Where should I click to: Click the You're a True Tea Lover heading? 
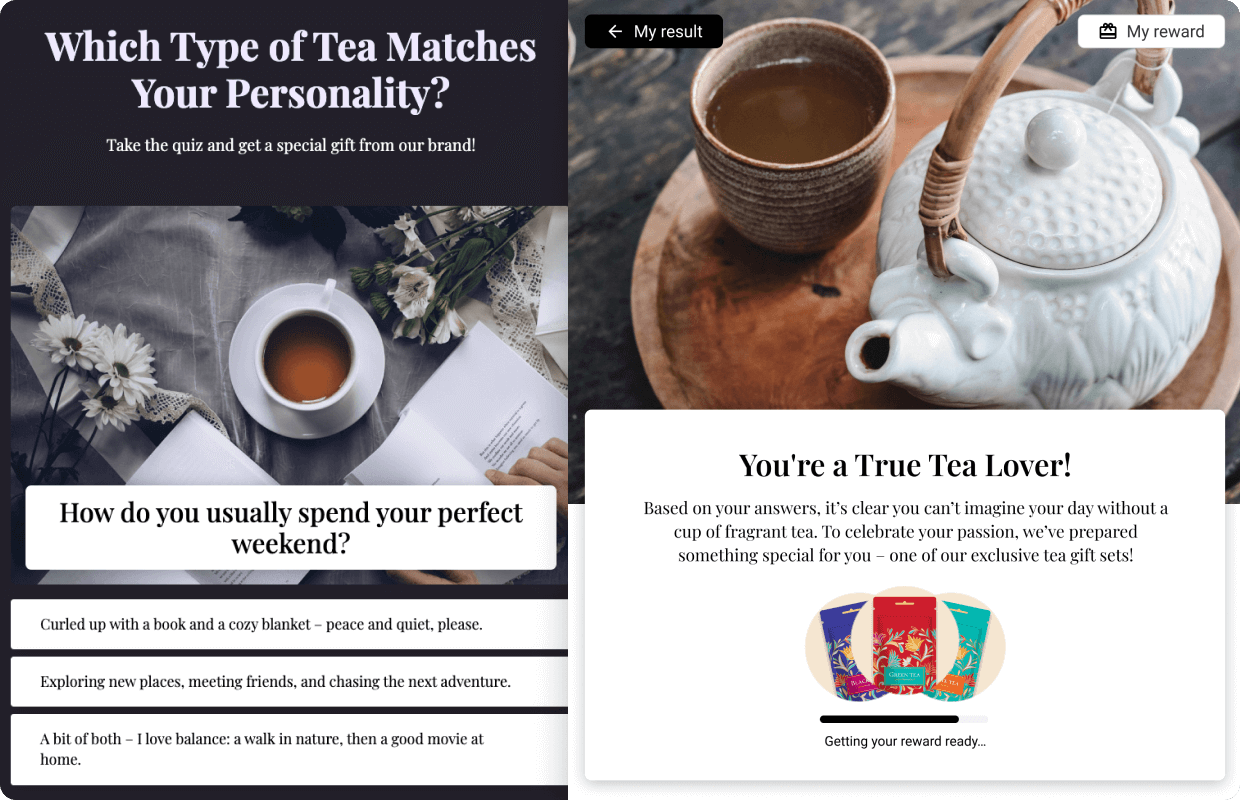pyautogui.click(x=905, y=465)
